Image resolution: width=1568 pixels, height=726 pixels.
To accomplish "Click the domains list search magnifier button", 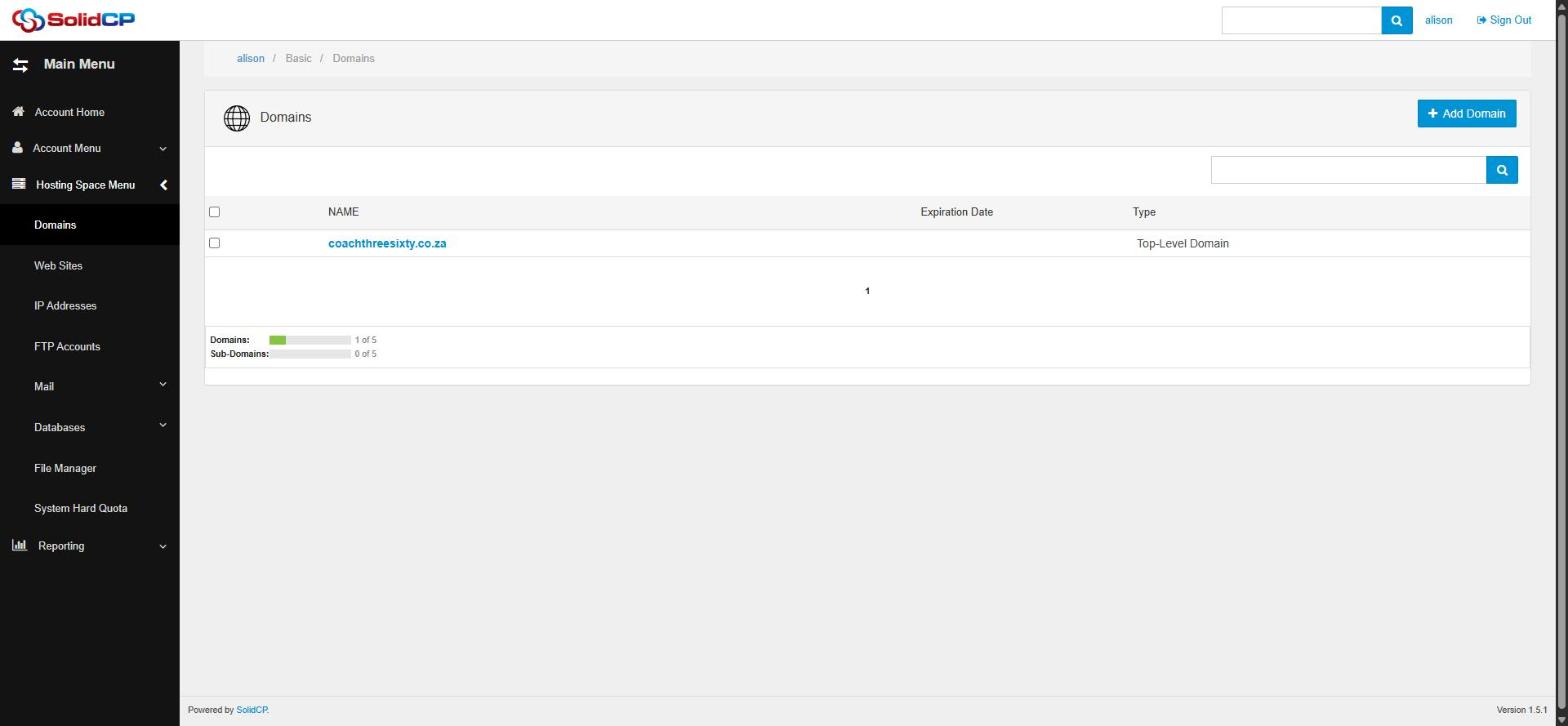I will click(1502, 170).
